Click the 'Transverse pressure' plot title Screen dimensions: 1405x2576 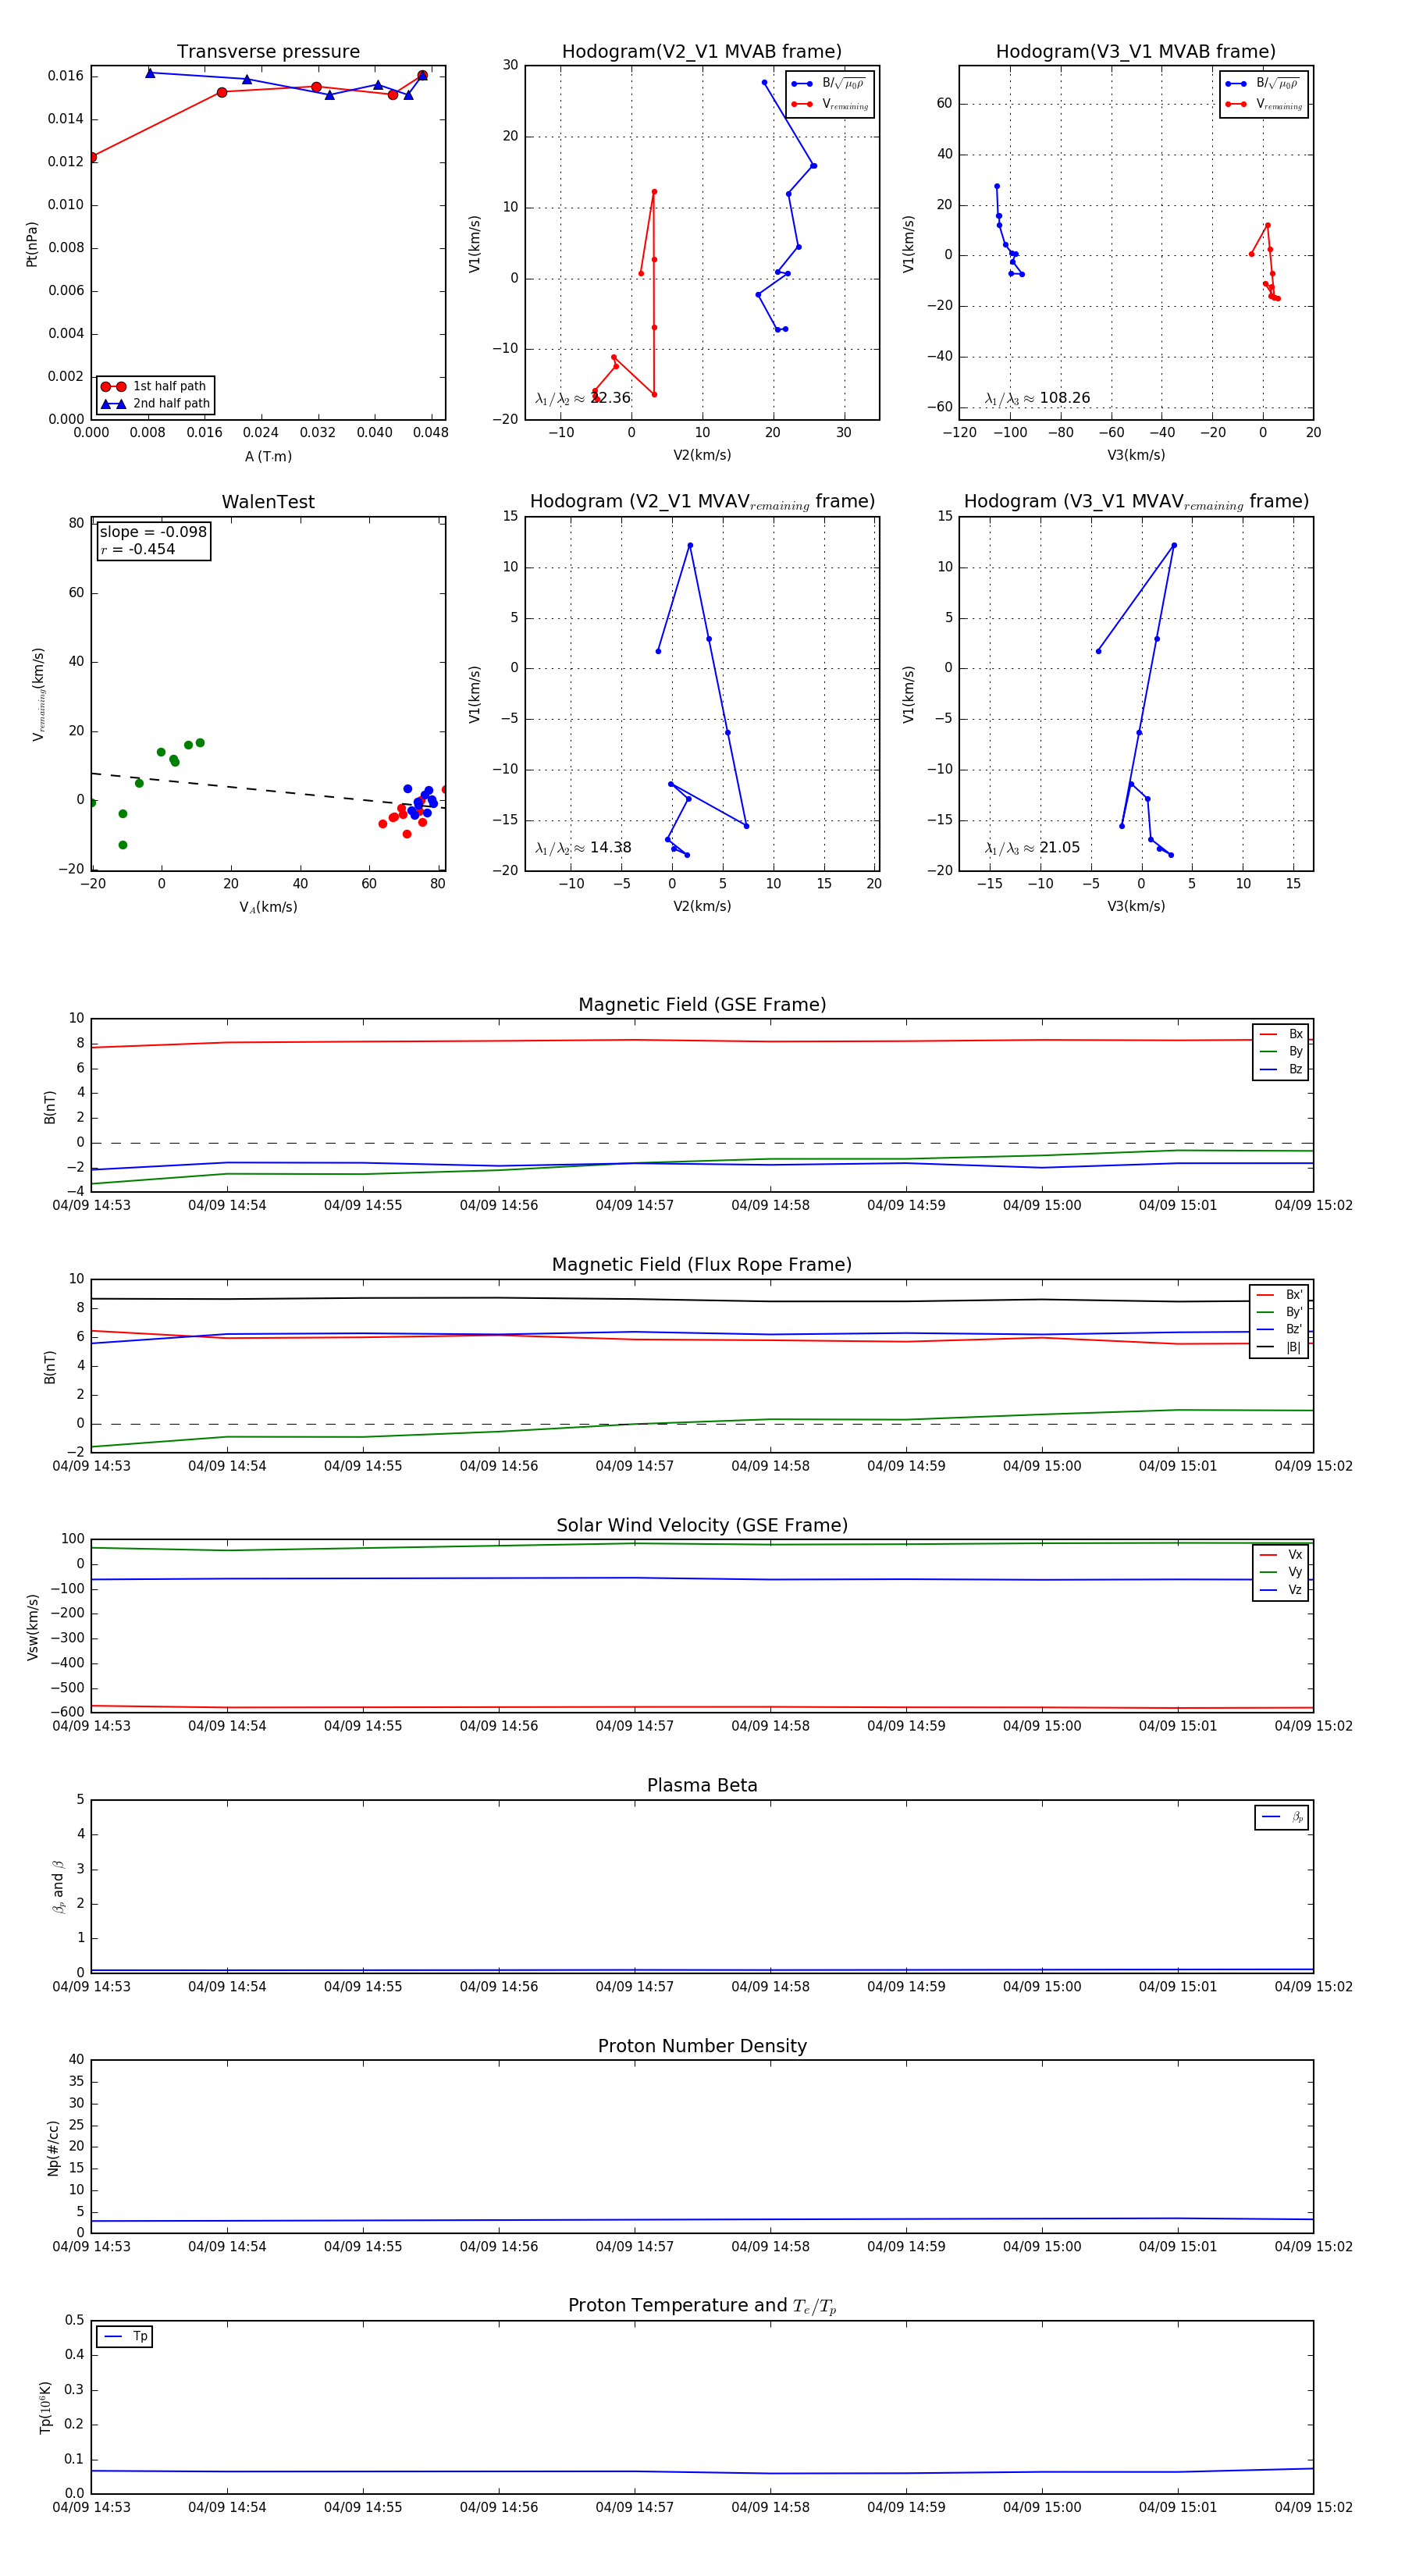pyautogui.click(x=268, y=52)
